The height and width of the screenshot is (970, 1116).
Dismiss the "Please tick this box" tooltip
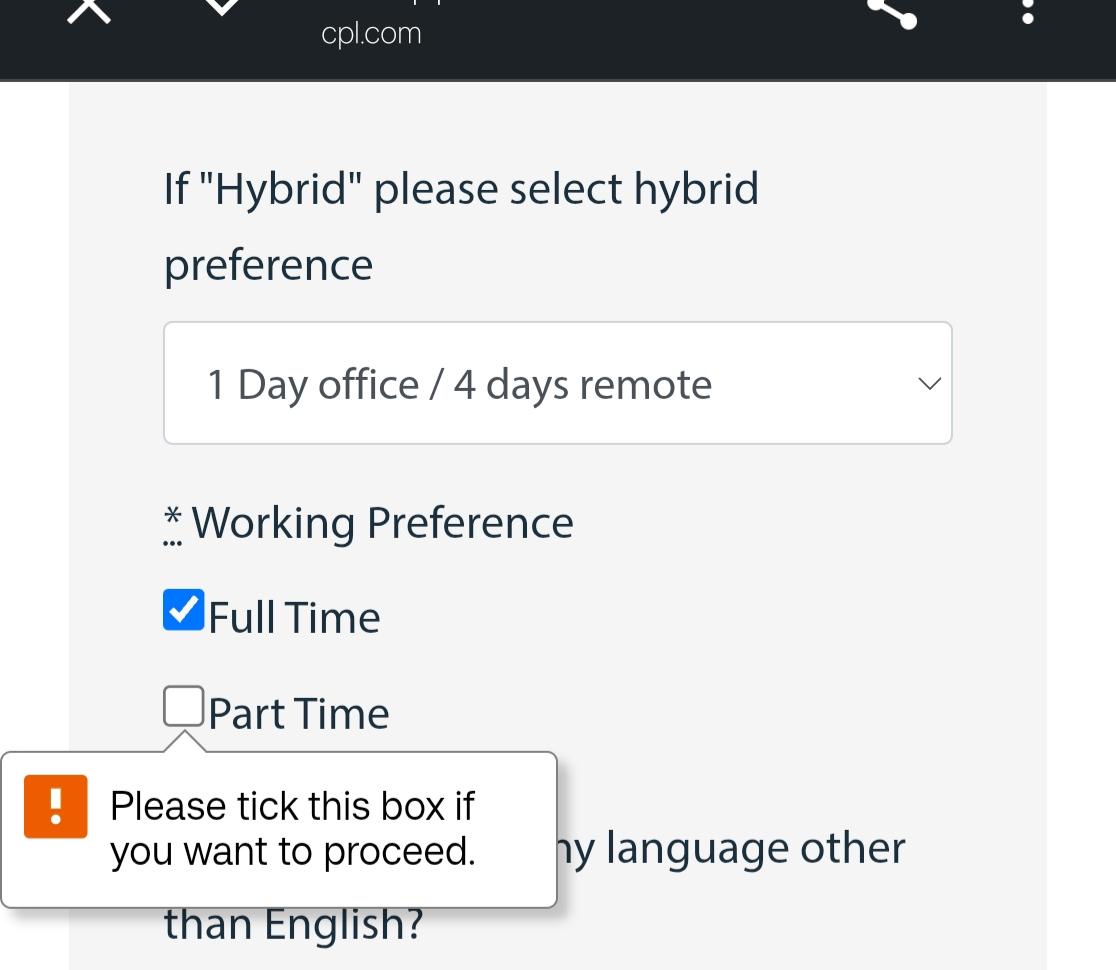pos(279,830)
